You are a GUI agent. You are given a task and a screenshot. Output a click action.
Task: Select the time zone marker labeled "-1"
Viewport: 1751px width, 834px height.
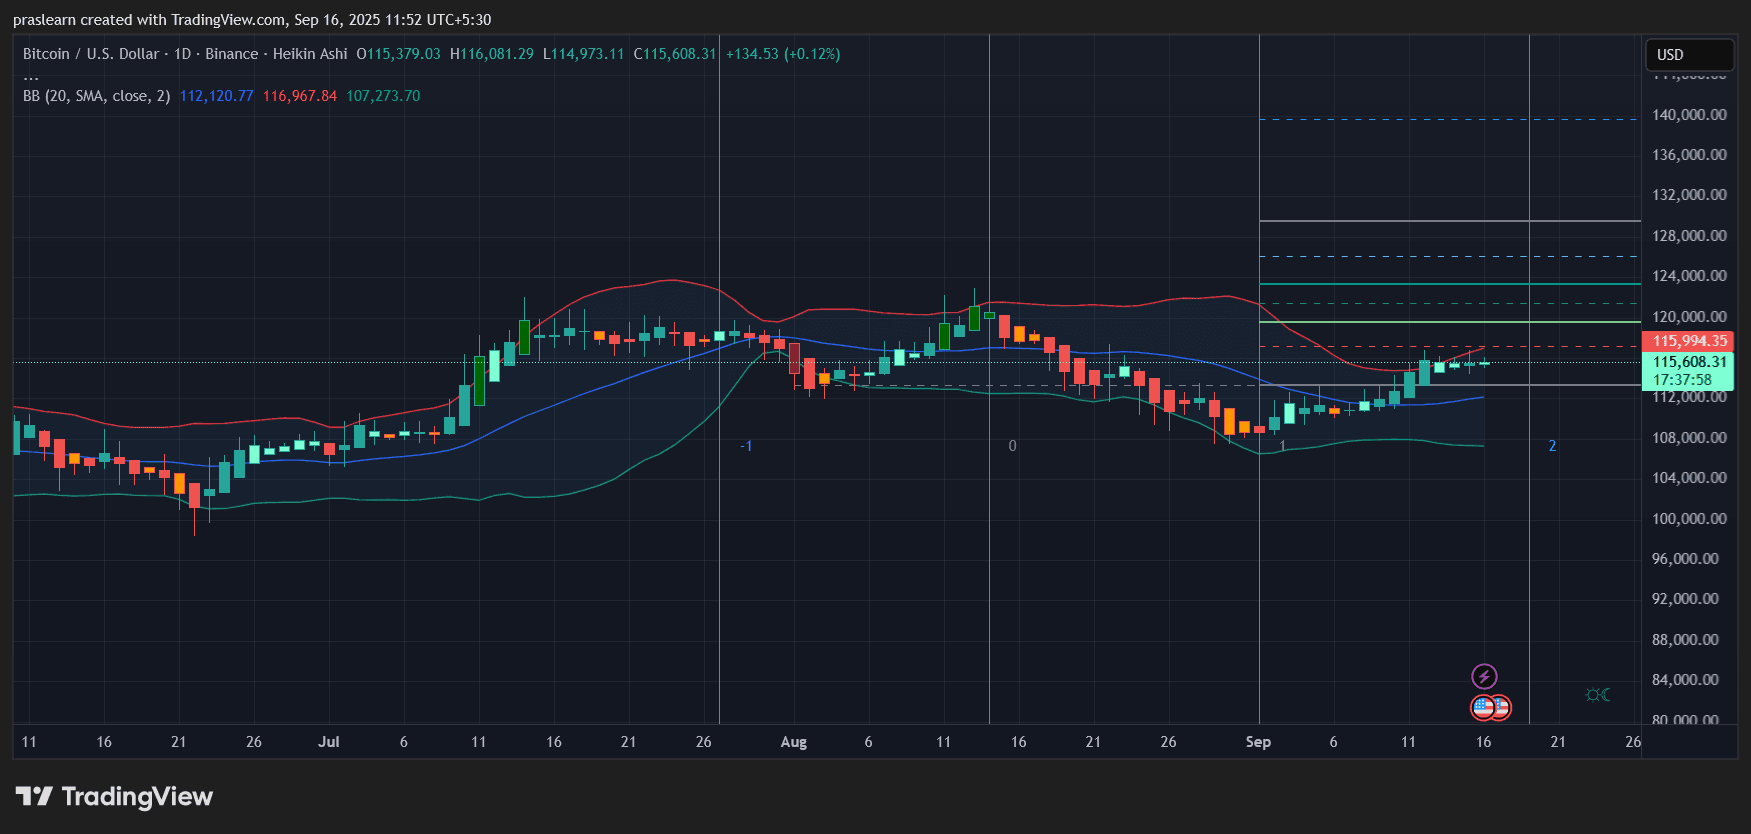coord(746,446)
